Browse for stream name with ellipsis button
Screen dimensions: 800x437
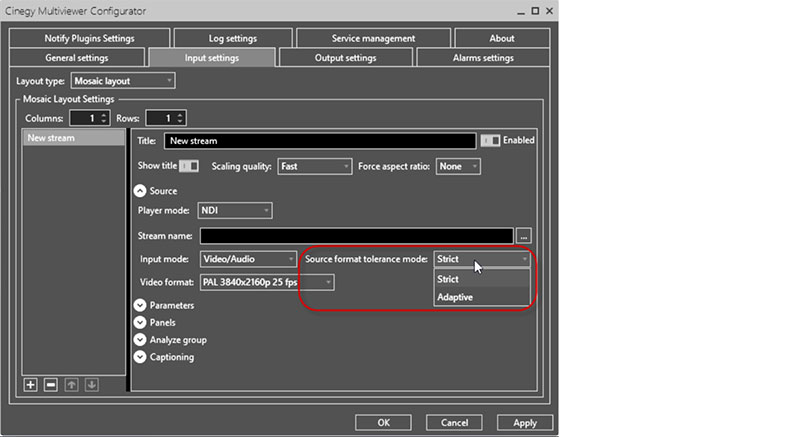524,236
